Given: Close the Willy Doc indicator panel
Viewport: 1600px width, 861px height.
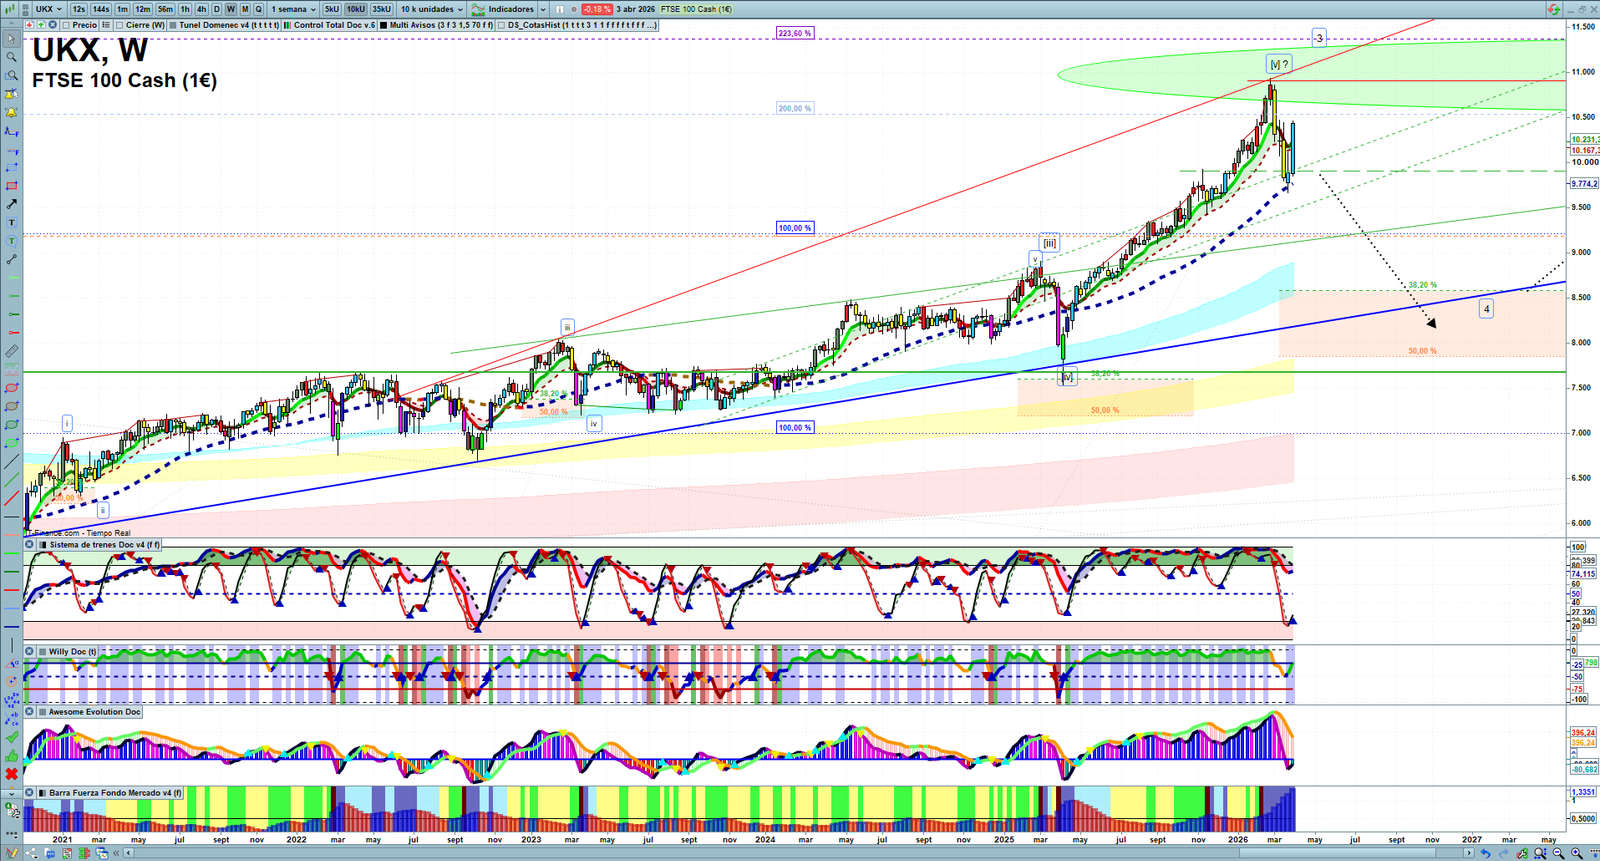Looking at the screenshot, I should (30, 651).
